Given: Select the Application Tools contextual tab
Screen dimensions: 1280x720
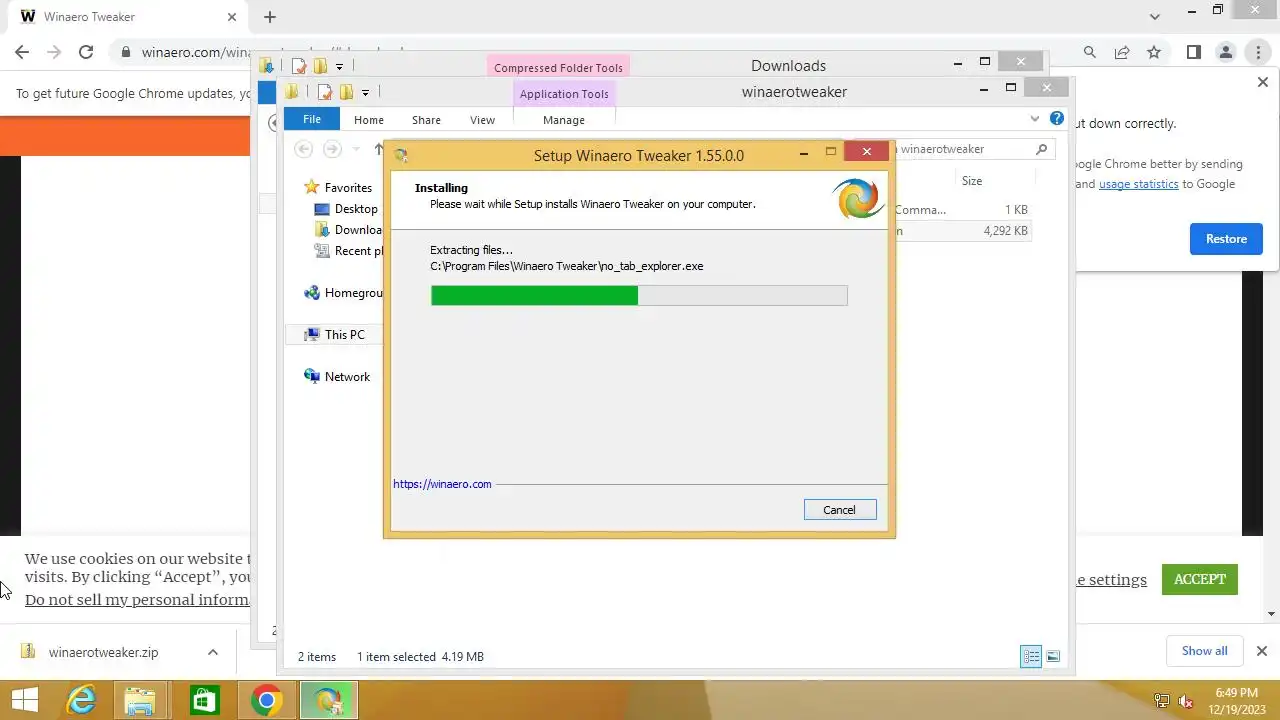Looking at the screenshot, I should [564, 94].
